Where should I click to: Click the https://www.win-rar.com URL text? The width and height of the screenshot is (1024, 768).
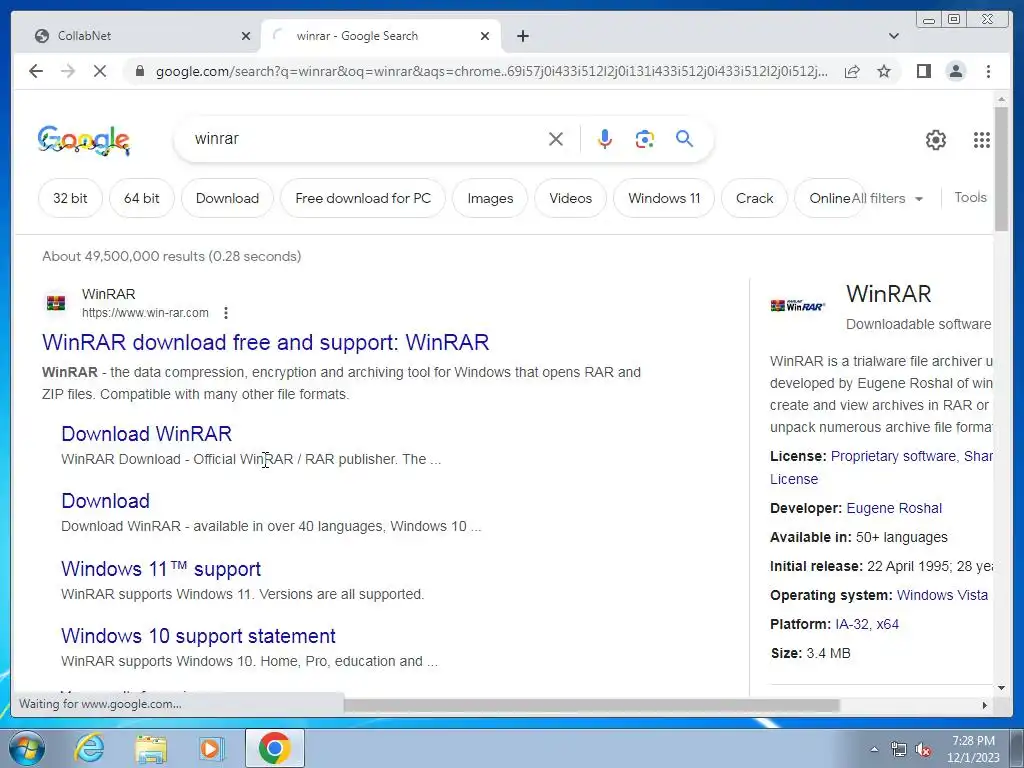[145, 313]
